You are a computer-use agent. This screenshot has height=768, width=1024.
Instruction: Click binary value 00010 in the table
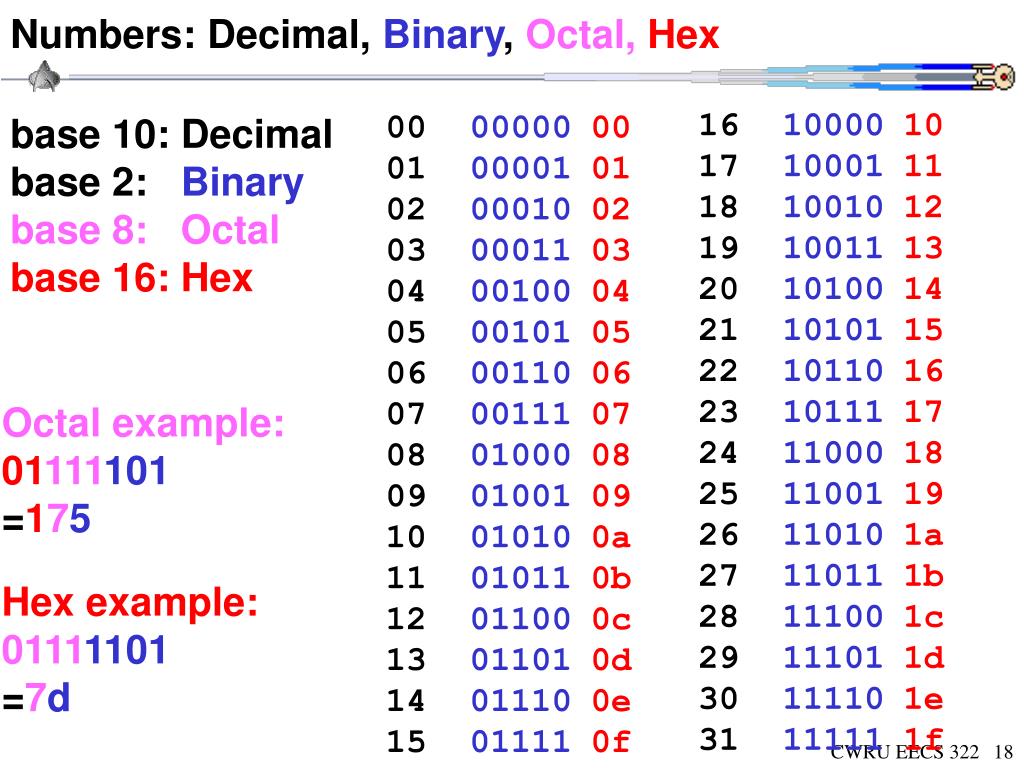520,209
